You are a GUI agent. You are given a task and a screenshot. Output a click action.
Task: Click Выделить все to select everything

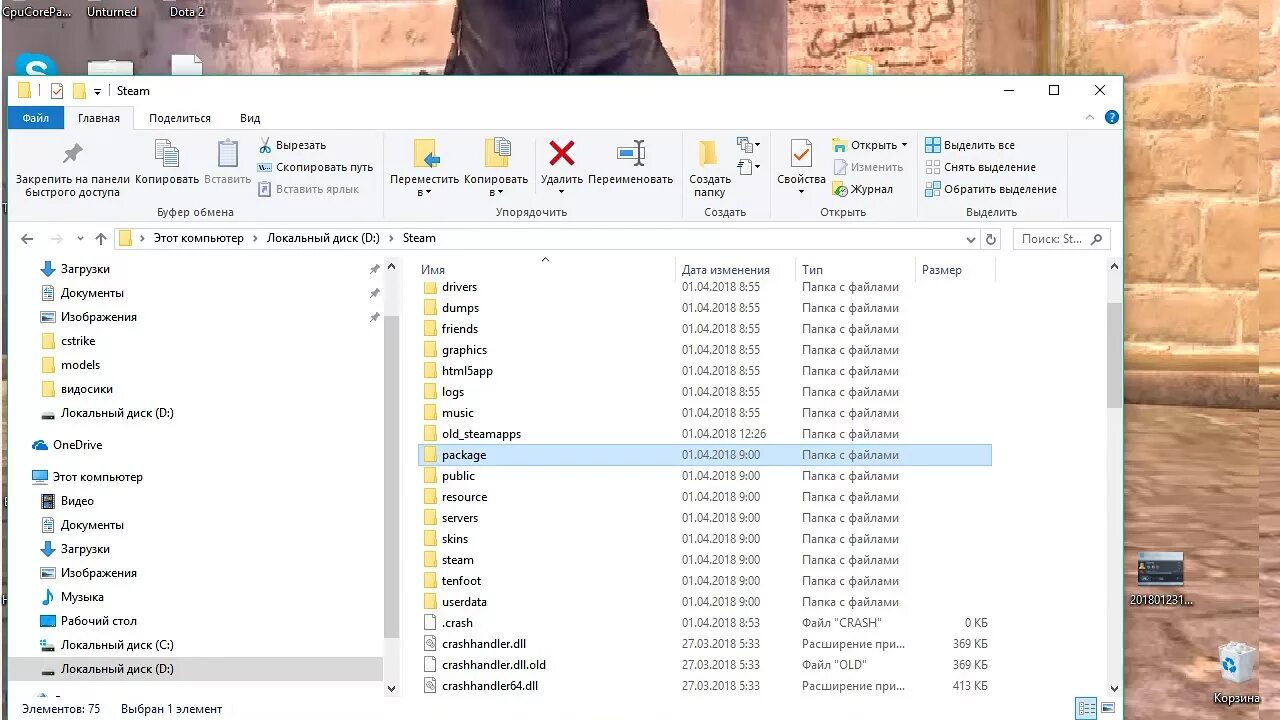(x=974, y=145)
